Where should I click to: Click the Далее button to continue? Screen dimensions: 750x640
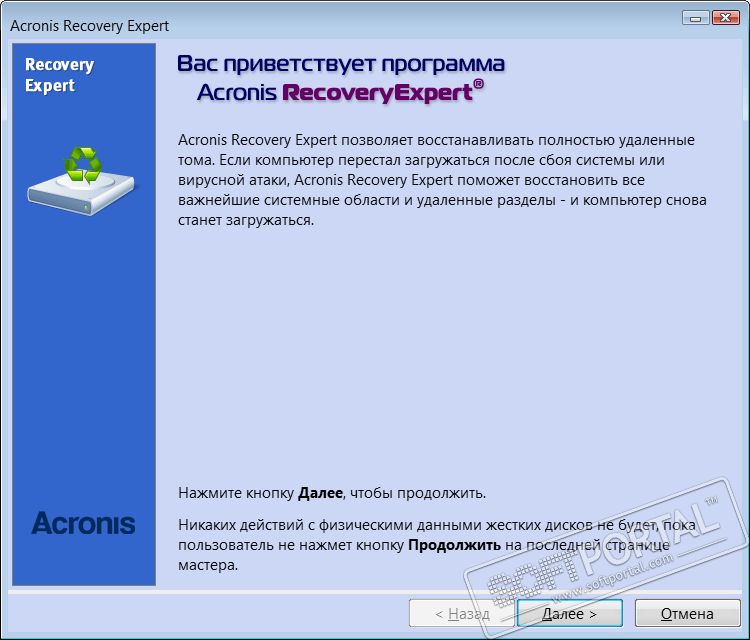coord(570,613)
